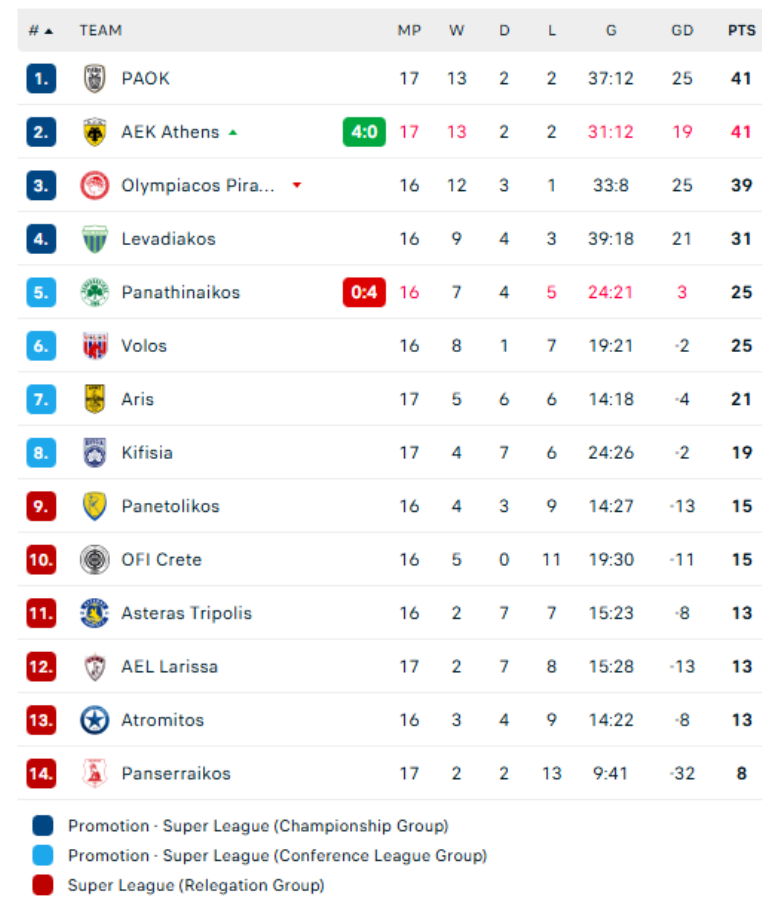Open the Aris team link
Image resolution: width=762 pixels, height=900 pixels.
click(138, 399)
